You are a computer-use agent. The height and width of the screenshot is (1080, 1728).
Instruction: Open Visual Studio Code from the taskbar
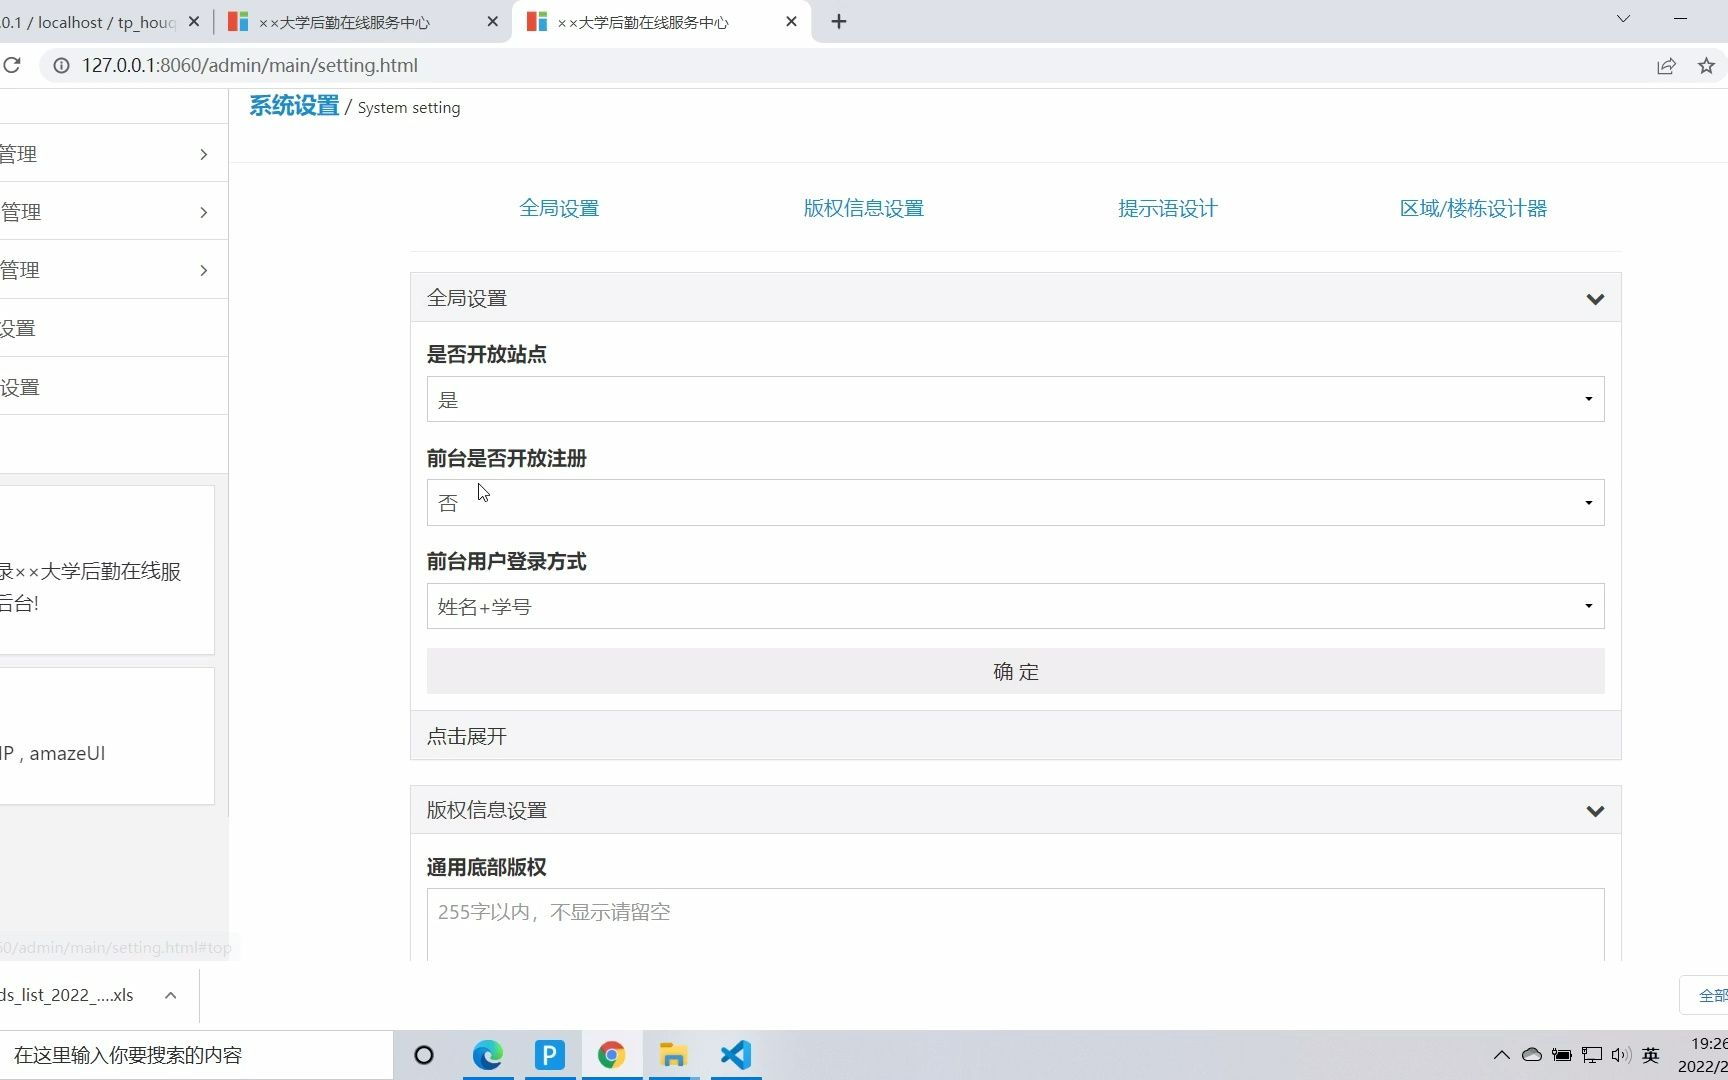(736, 1055)
